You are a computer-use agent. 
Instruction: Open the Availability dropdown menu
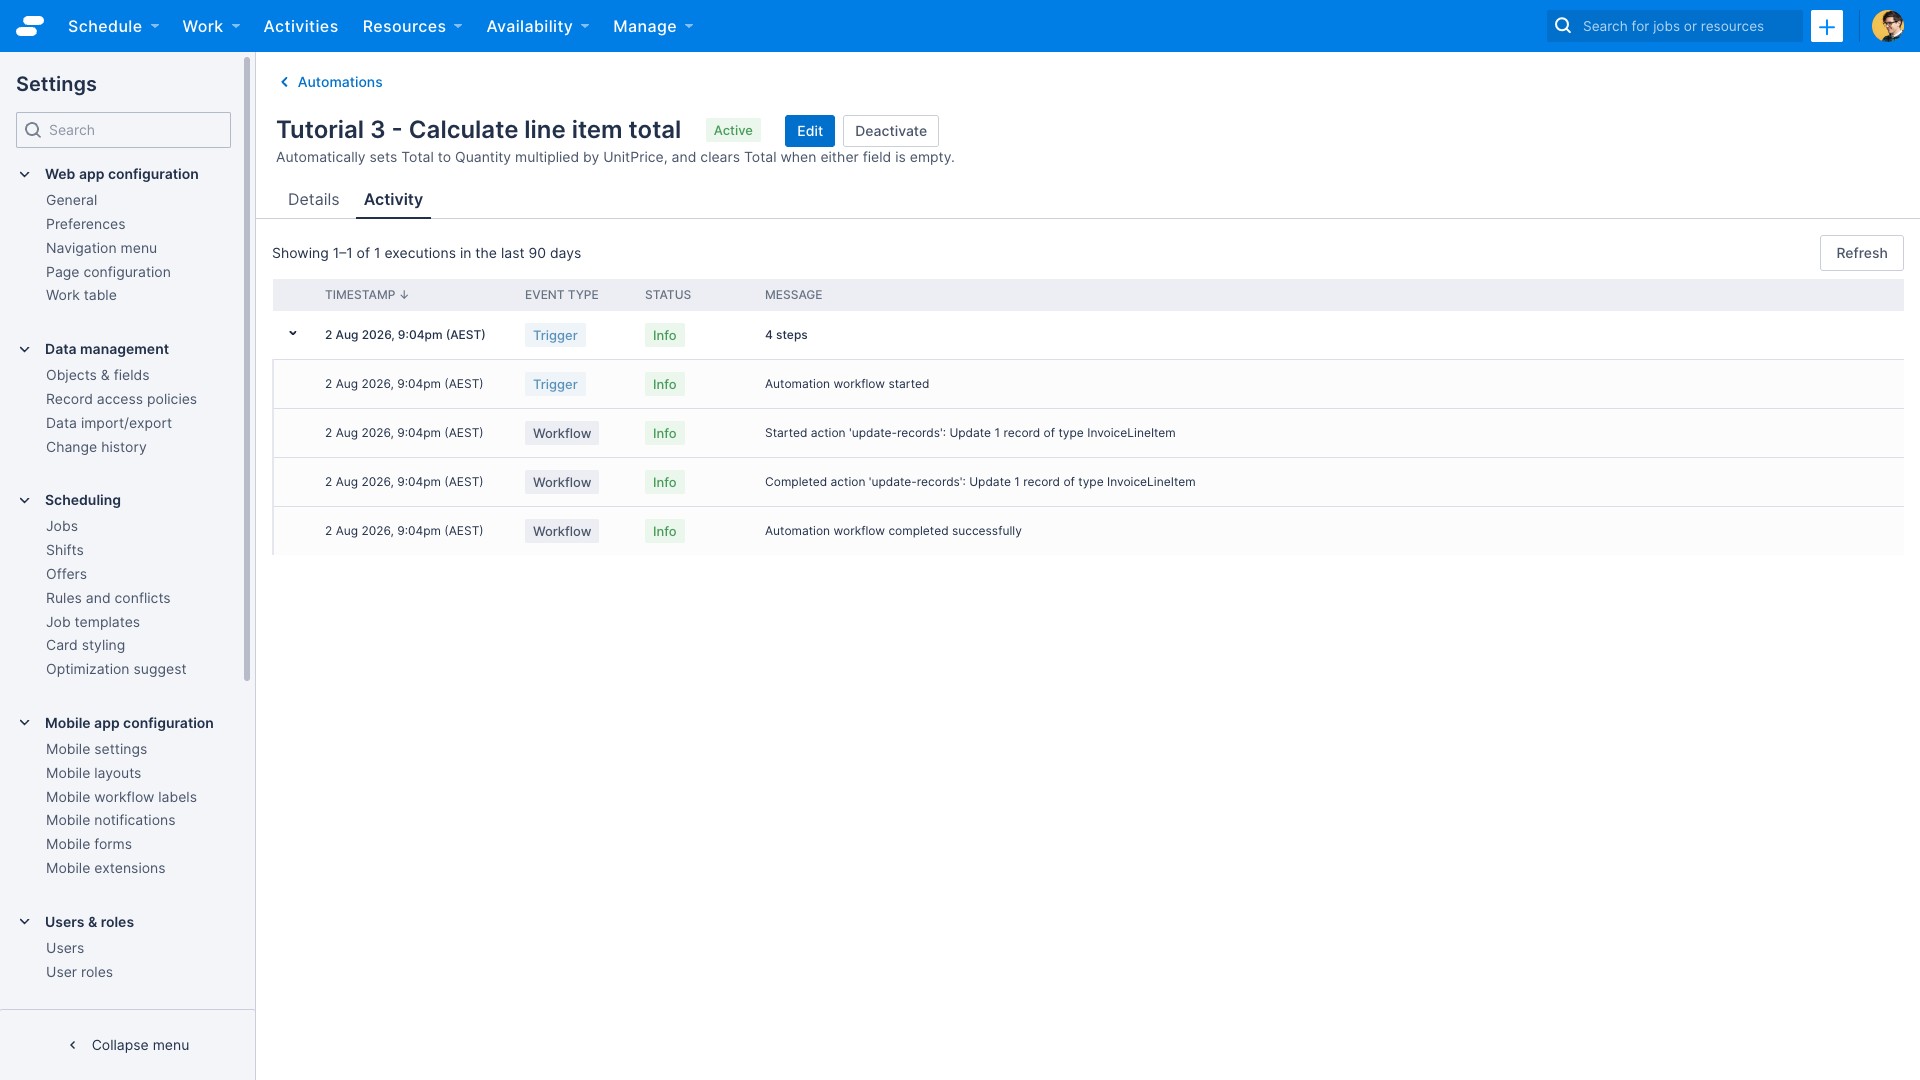point(537,26)
